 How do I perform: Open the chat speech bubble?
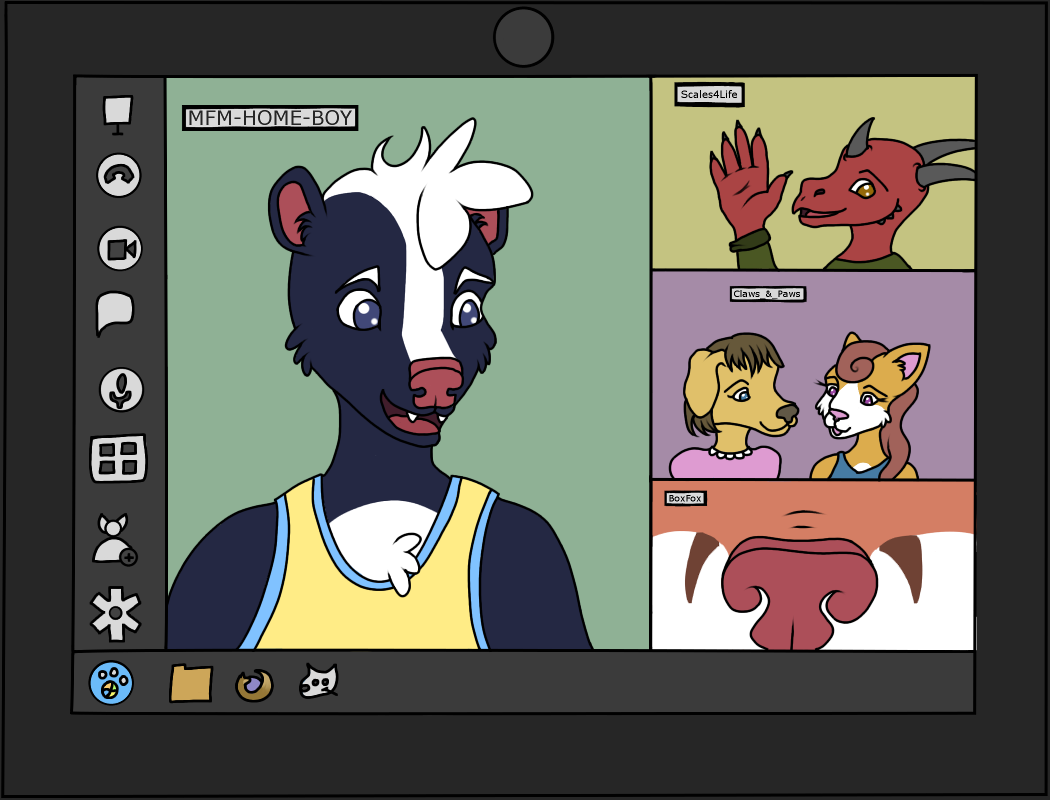115,313
